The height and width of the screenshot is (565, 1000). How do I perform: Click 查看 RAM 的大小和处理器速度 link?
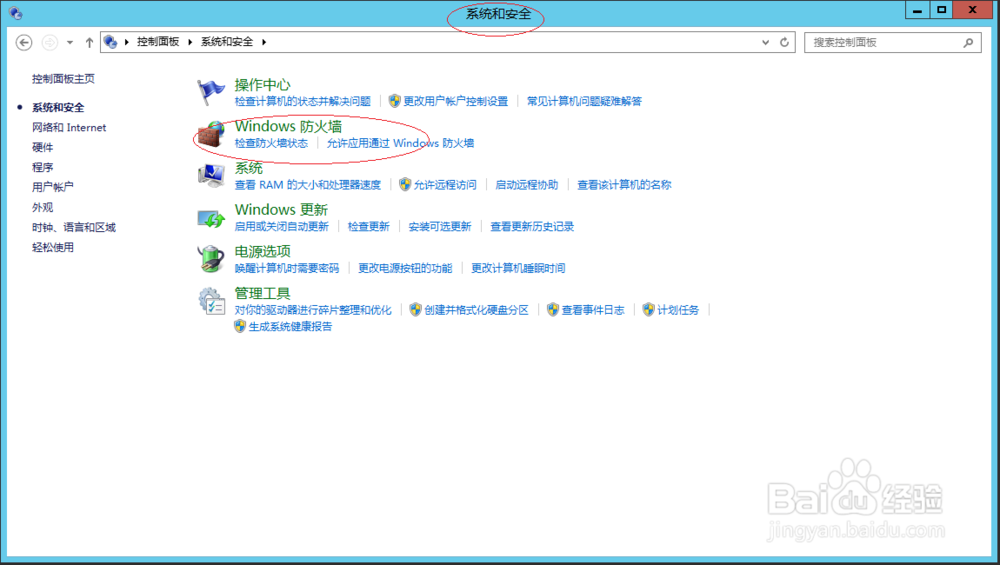click(307, 184)
